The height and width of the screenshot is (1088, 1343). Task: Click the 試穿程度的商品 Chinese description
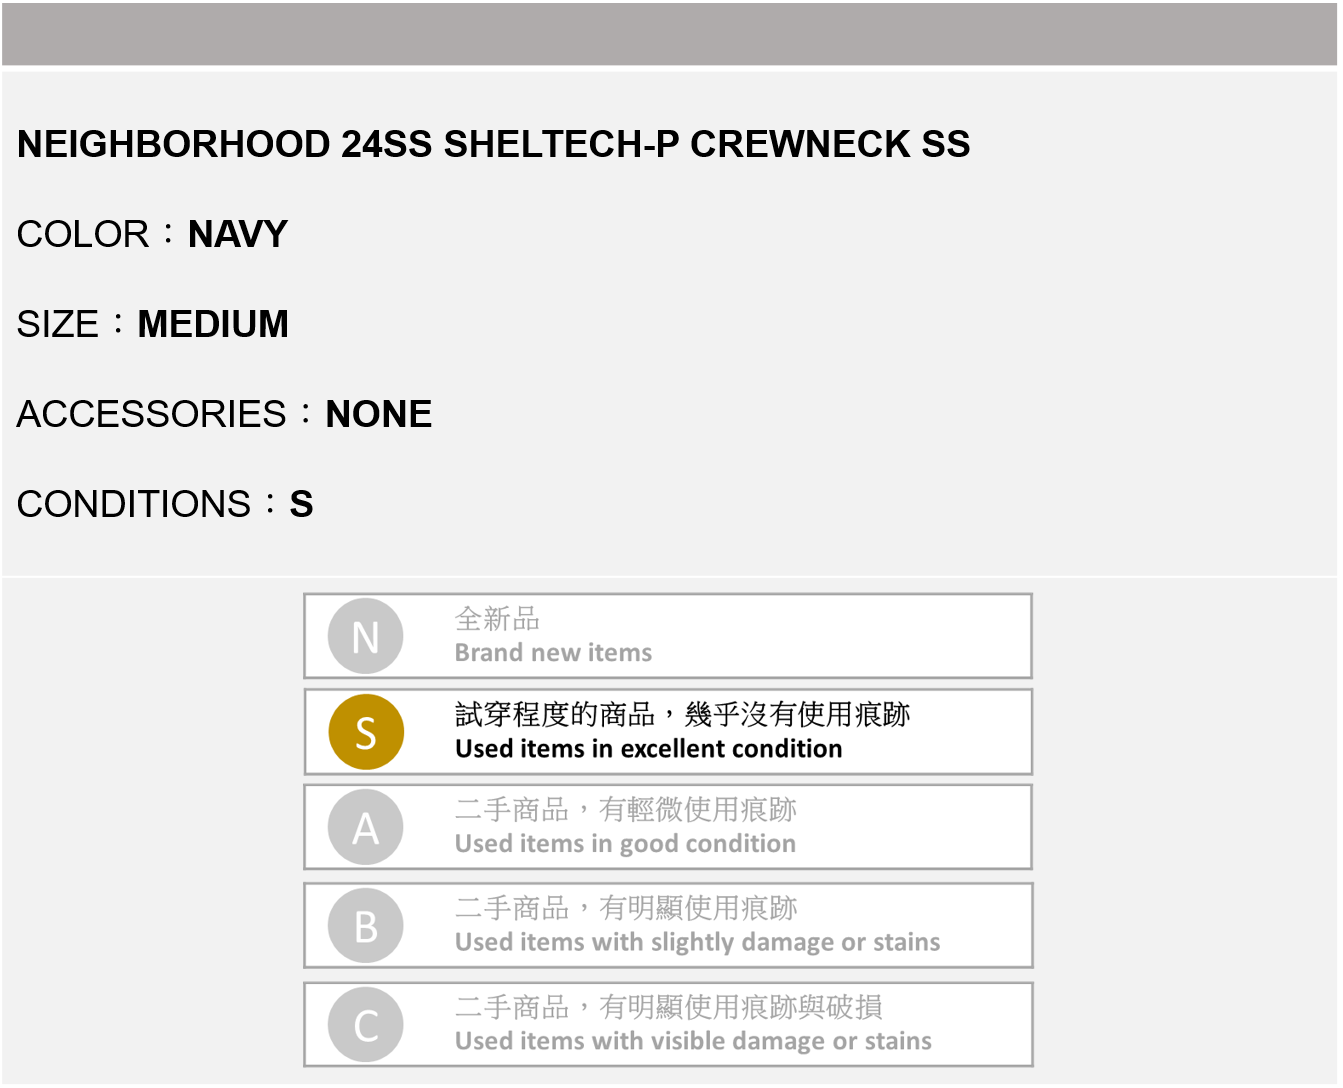(682, 714)
